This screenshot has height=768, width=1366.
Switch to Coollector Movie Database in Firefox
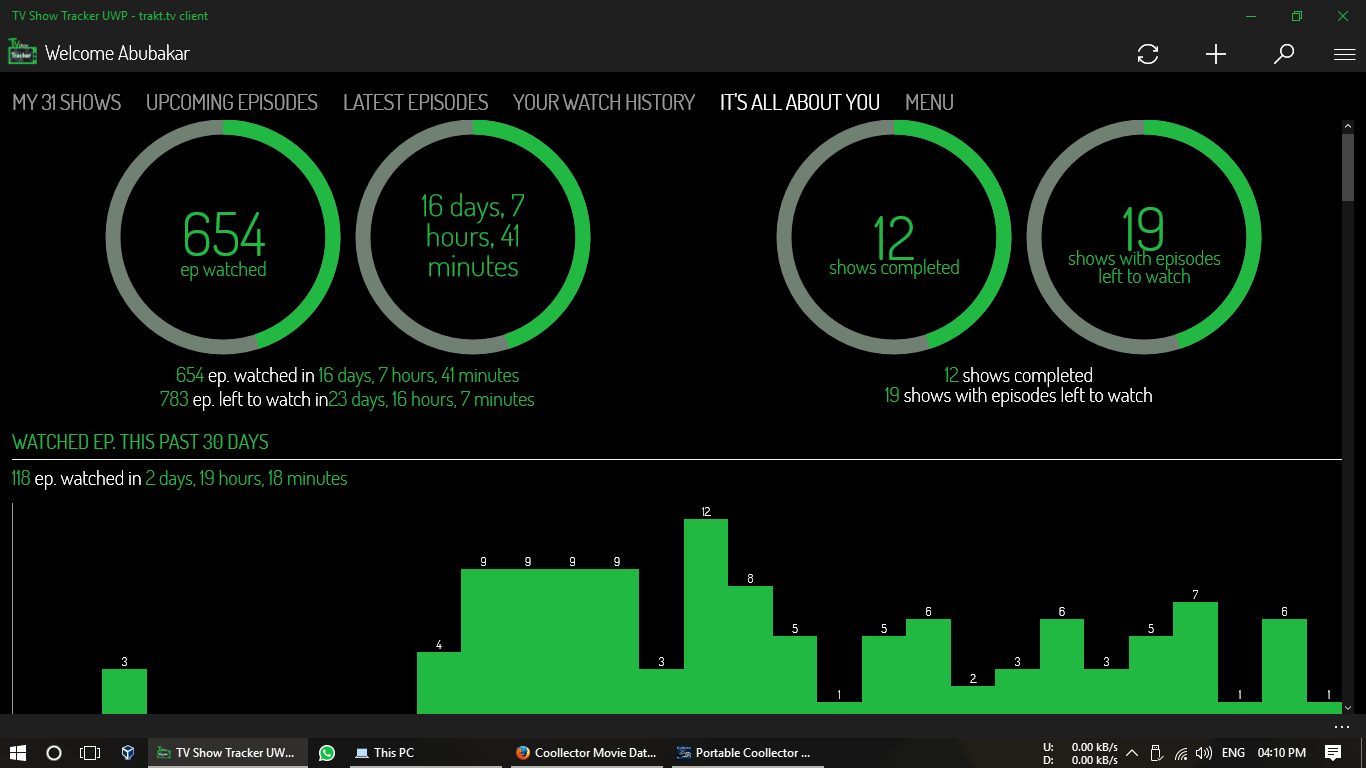[587, 753]
